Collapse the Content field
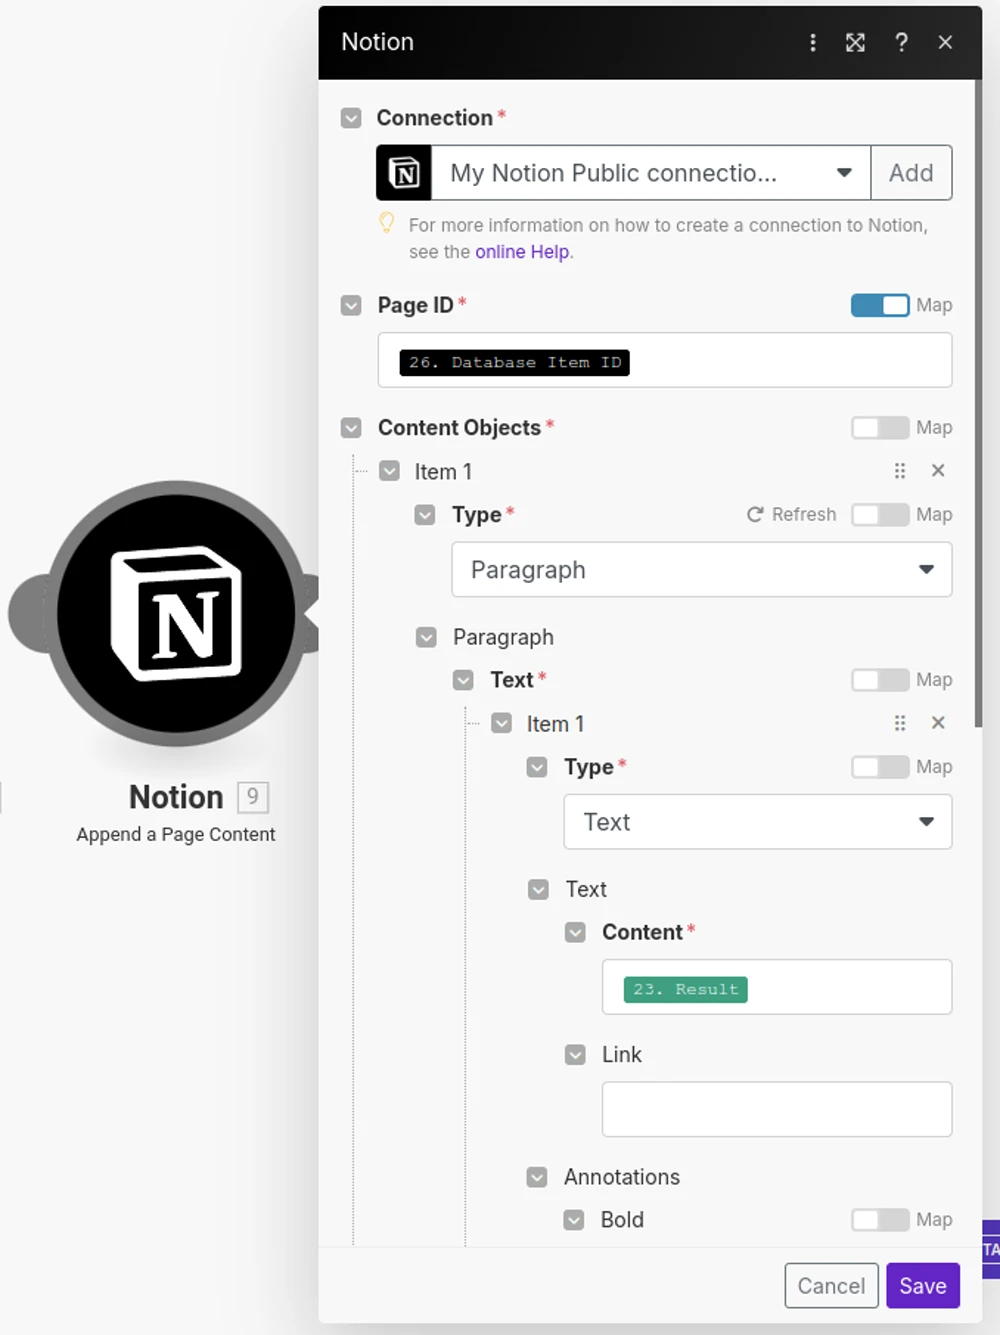The height and width of the screenshot is (1335, 1000). point(575,932)
